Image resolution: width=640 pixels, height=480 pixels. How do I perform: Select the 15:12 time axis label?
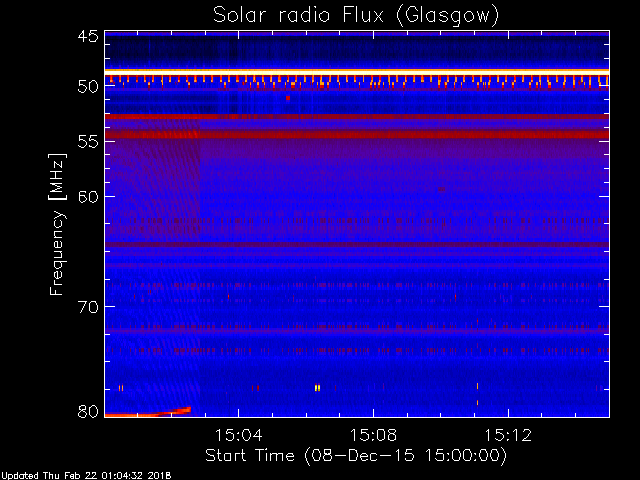coord(508,435)
